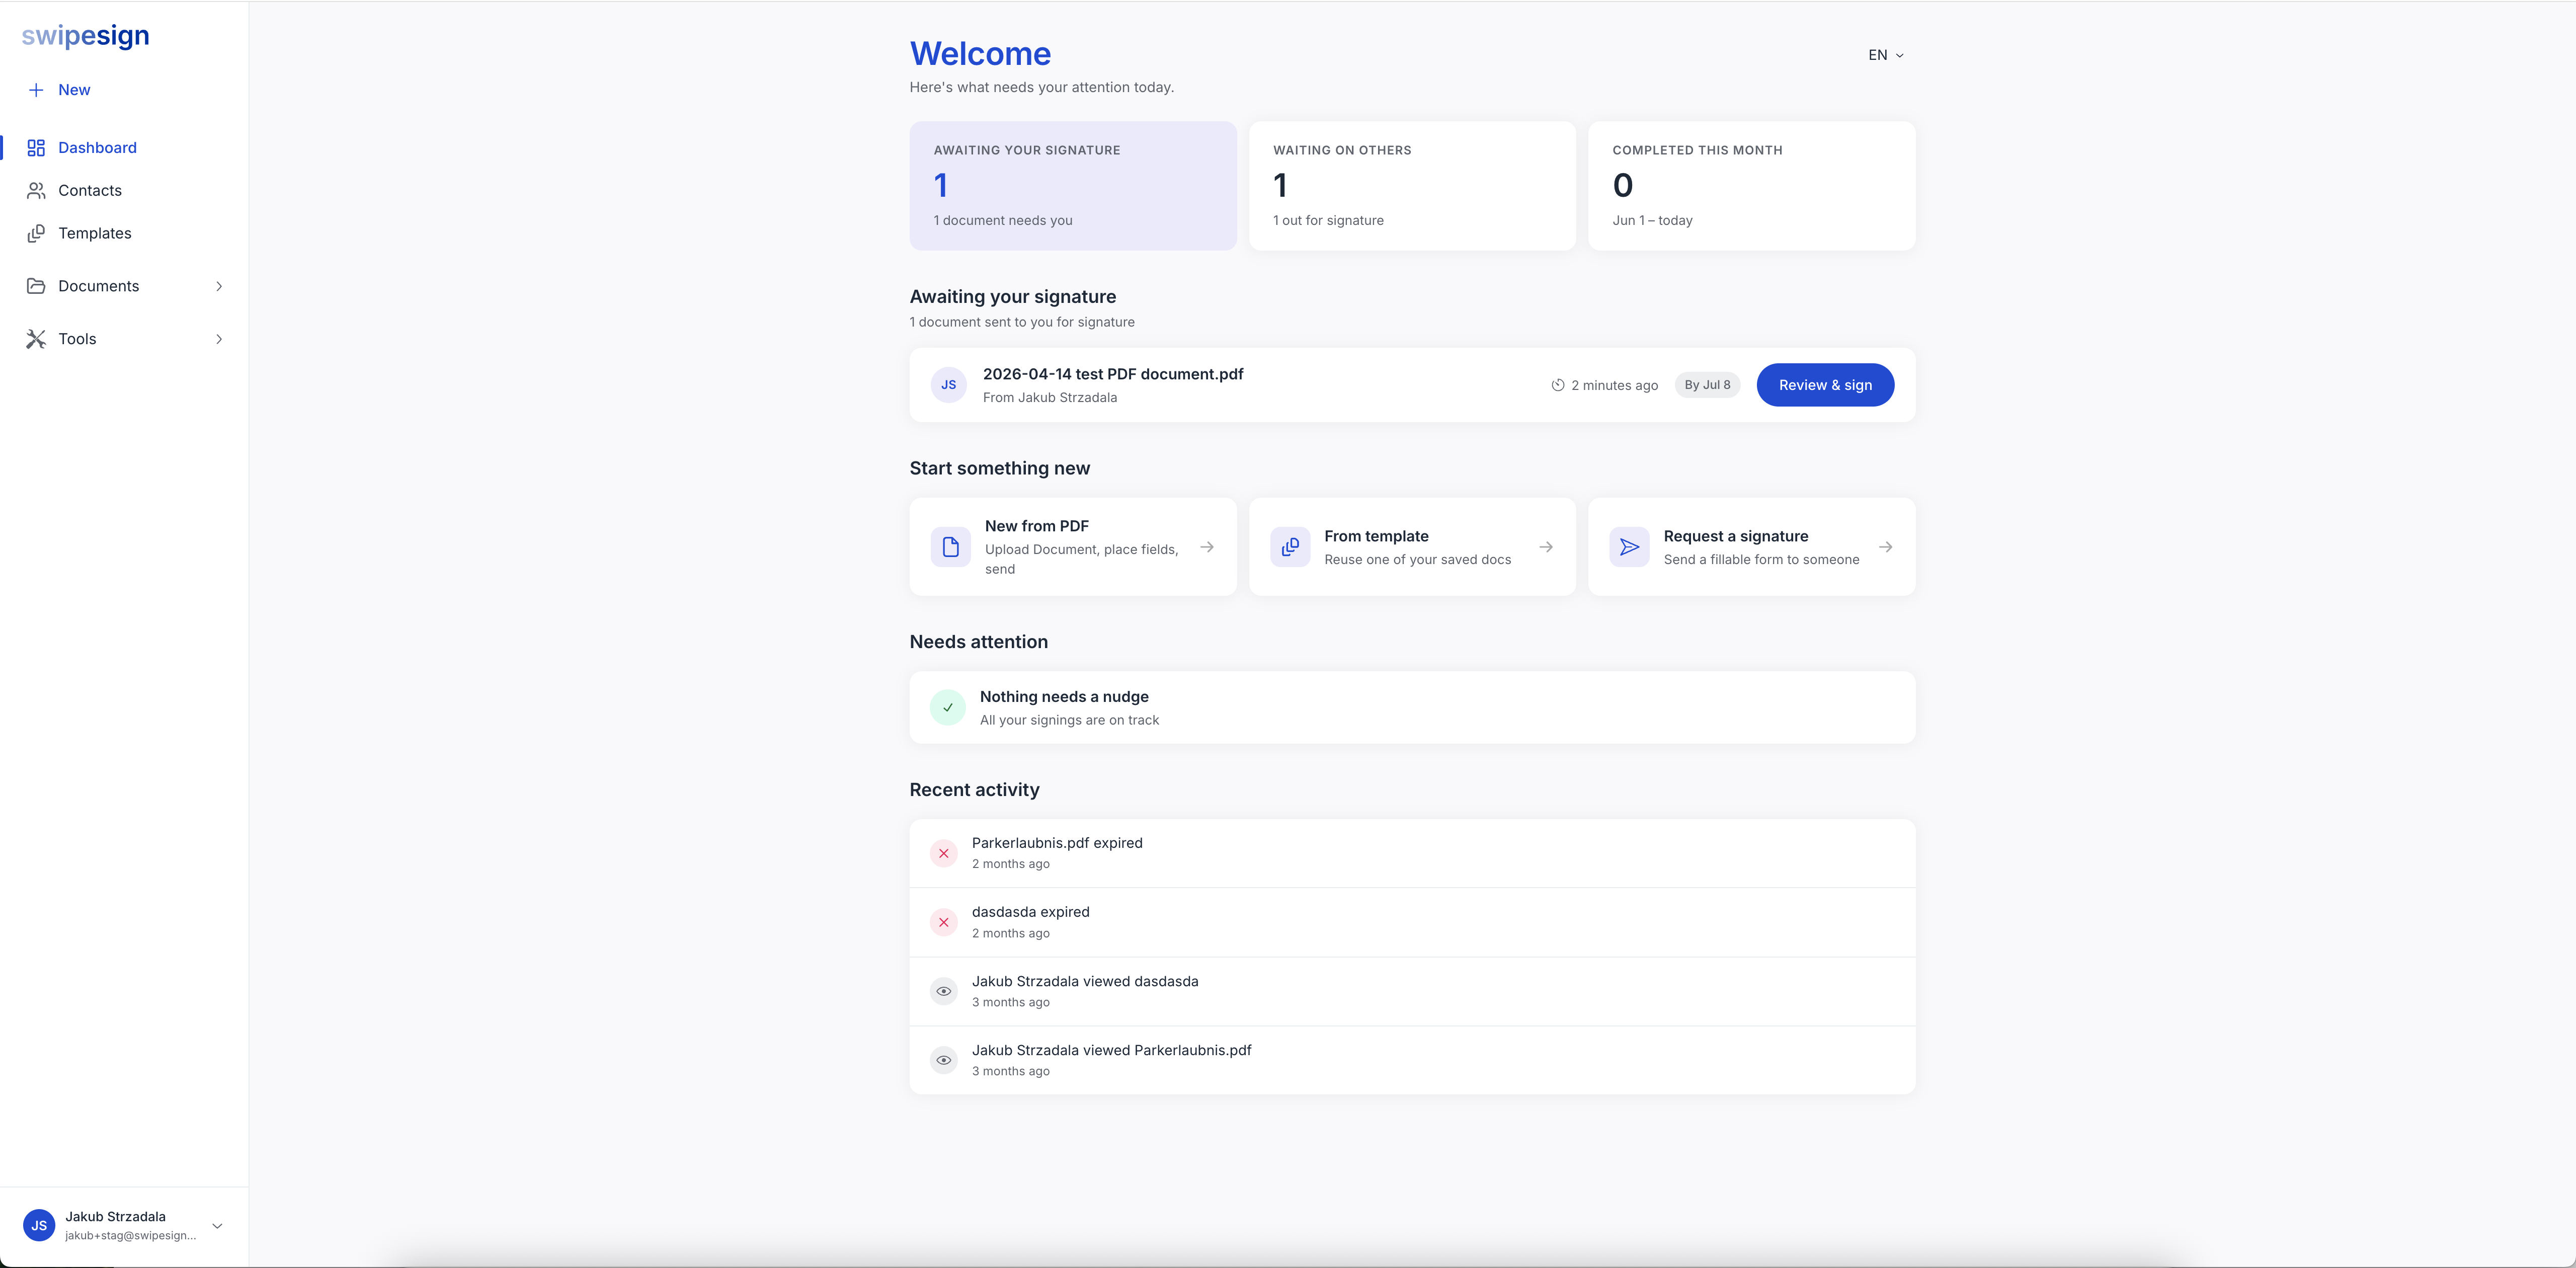Click the arrow on Request a signature card
The image size is (2576, 1268).
(1885, 547)
